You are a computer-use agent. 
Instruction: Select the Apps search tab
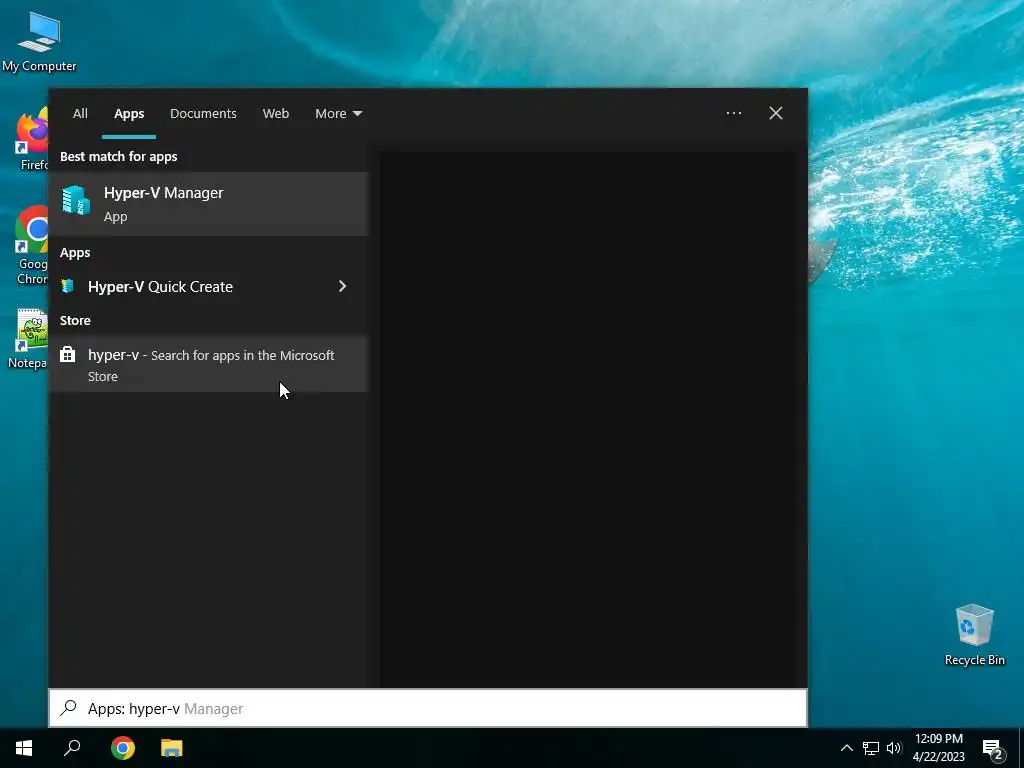(x=129, y=114)
